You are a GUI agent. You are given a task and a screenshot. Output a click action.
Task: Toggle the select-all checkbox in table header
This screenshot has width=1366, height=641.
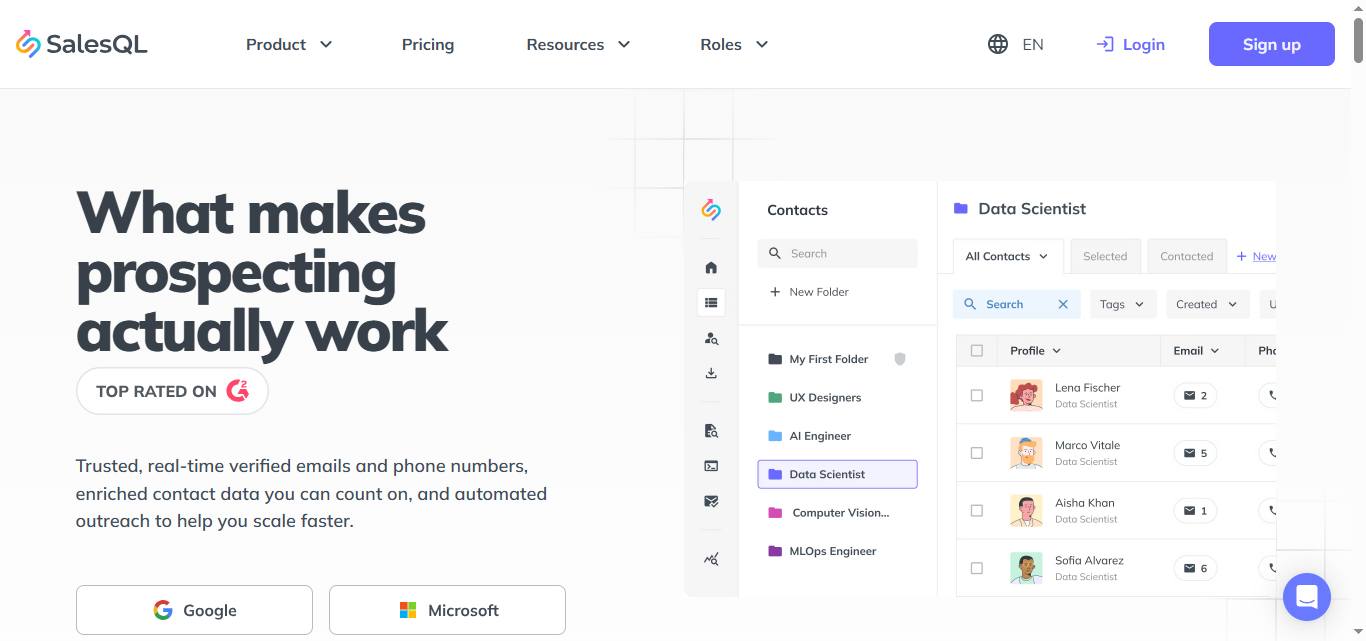coord(977,350)
